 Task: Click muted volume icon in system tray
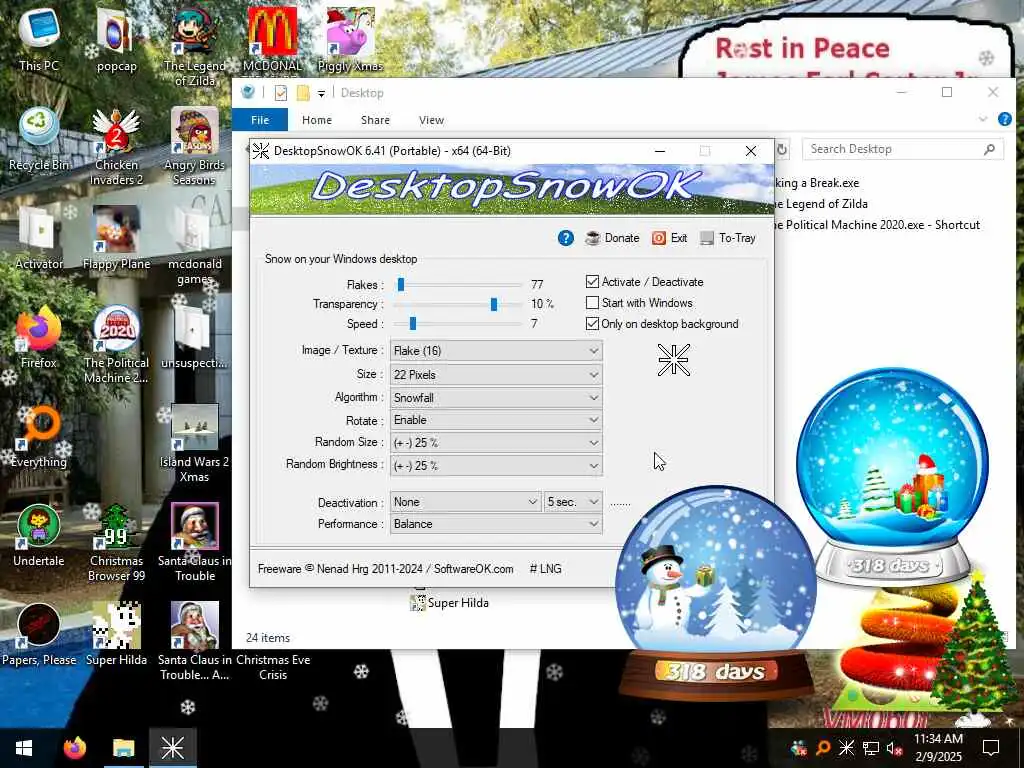pyautogui.click(x=894, y=748)
